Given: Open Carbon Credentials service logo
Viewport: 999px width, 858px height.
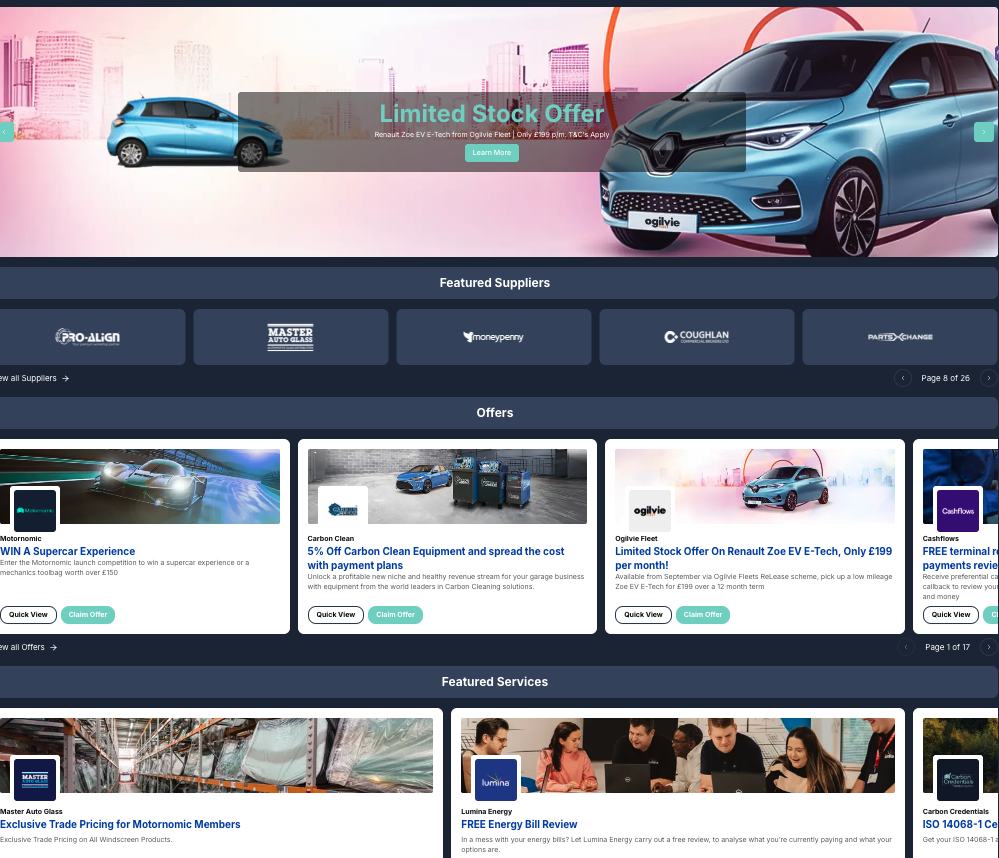Looking at the screenshot, I should [958, 779].
